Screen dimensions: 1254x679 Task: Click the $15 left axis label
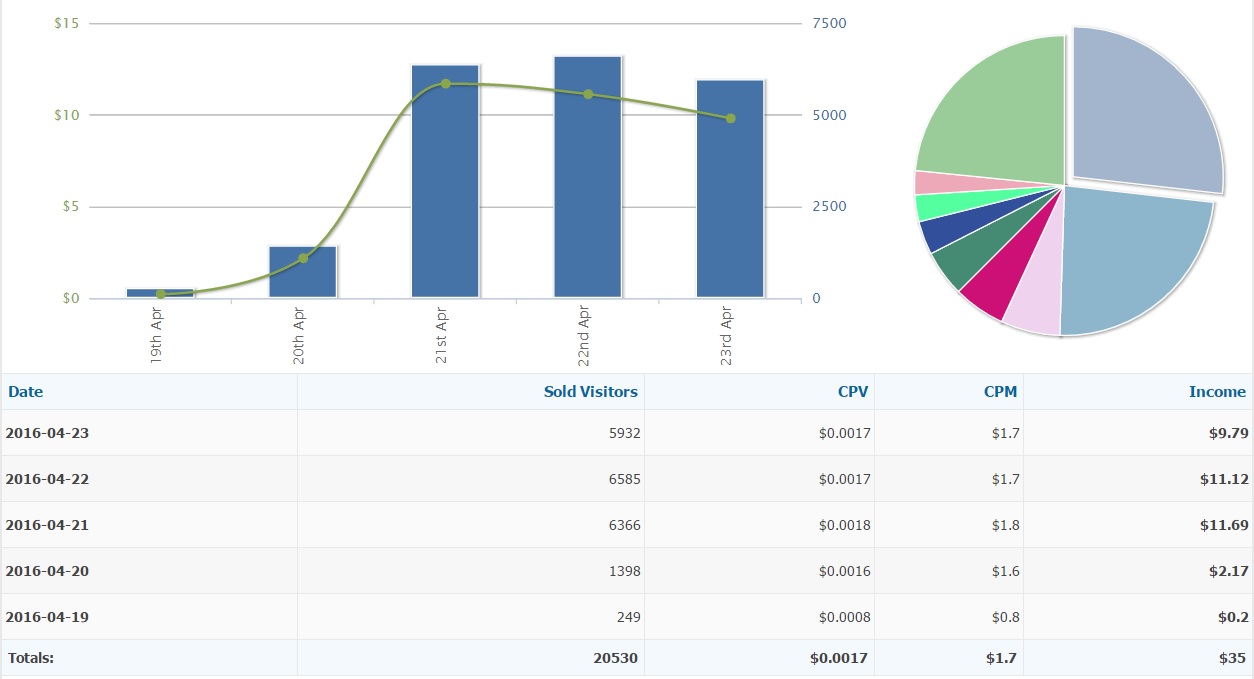[67, 23]
